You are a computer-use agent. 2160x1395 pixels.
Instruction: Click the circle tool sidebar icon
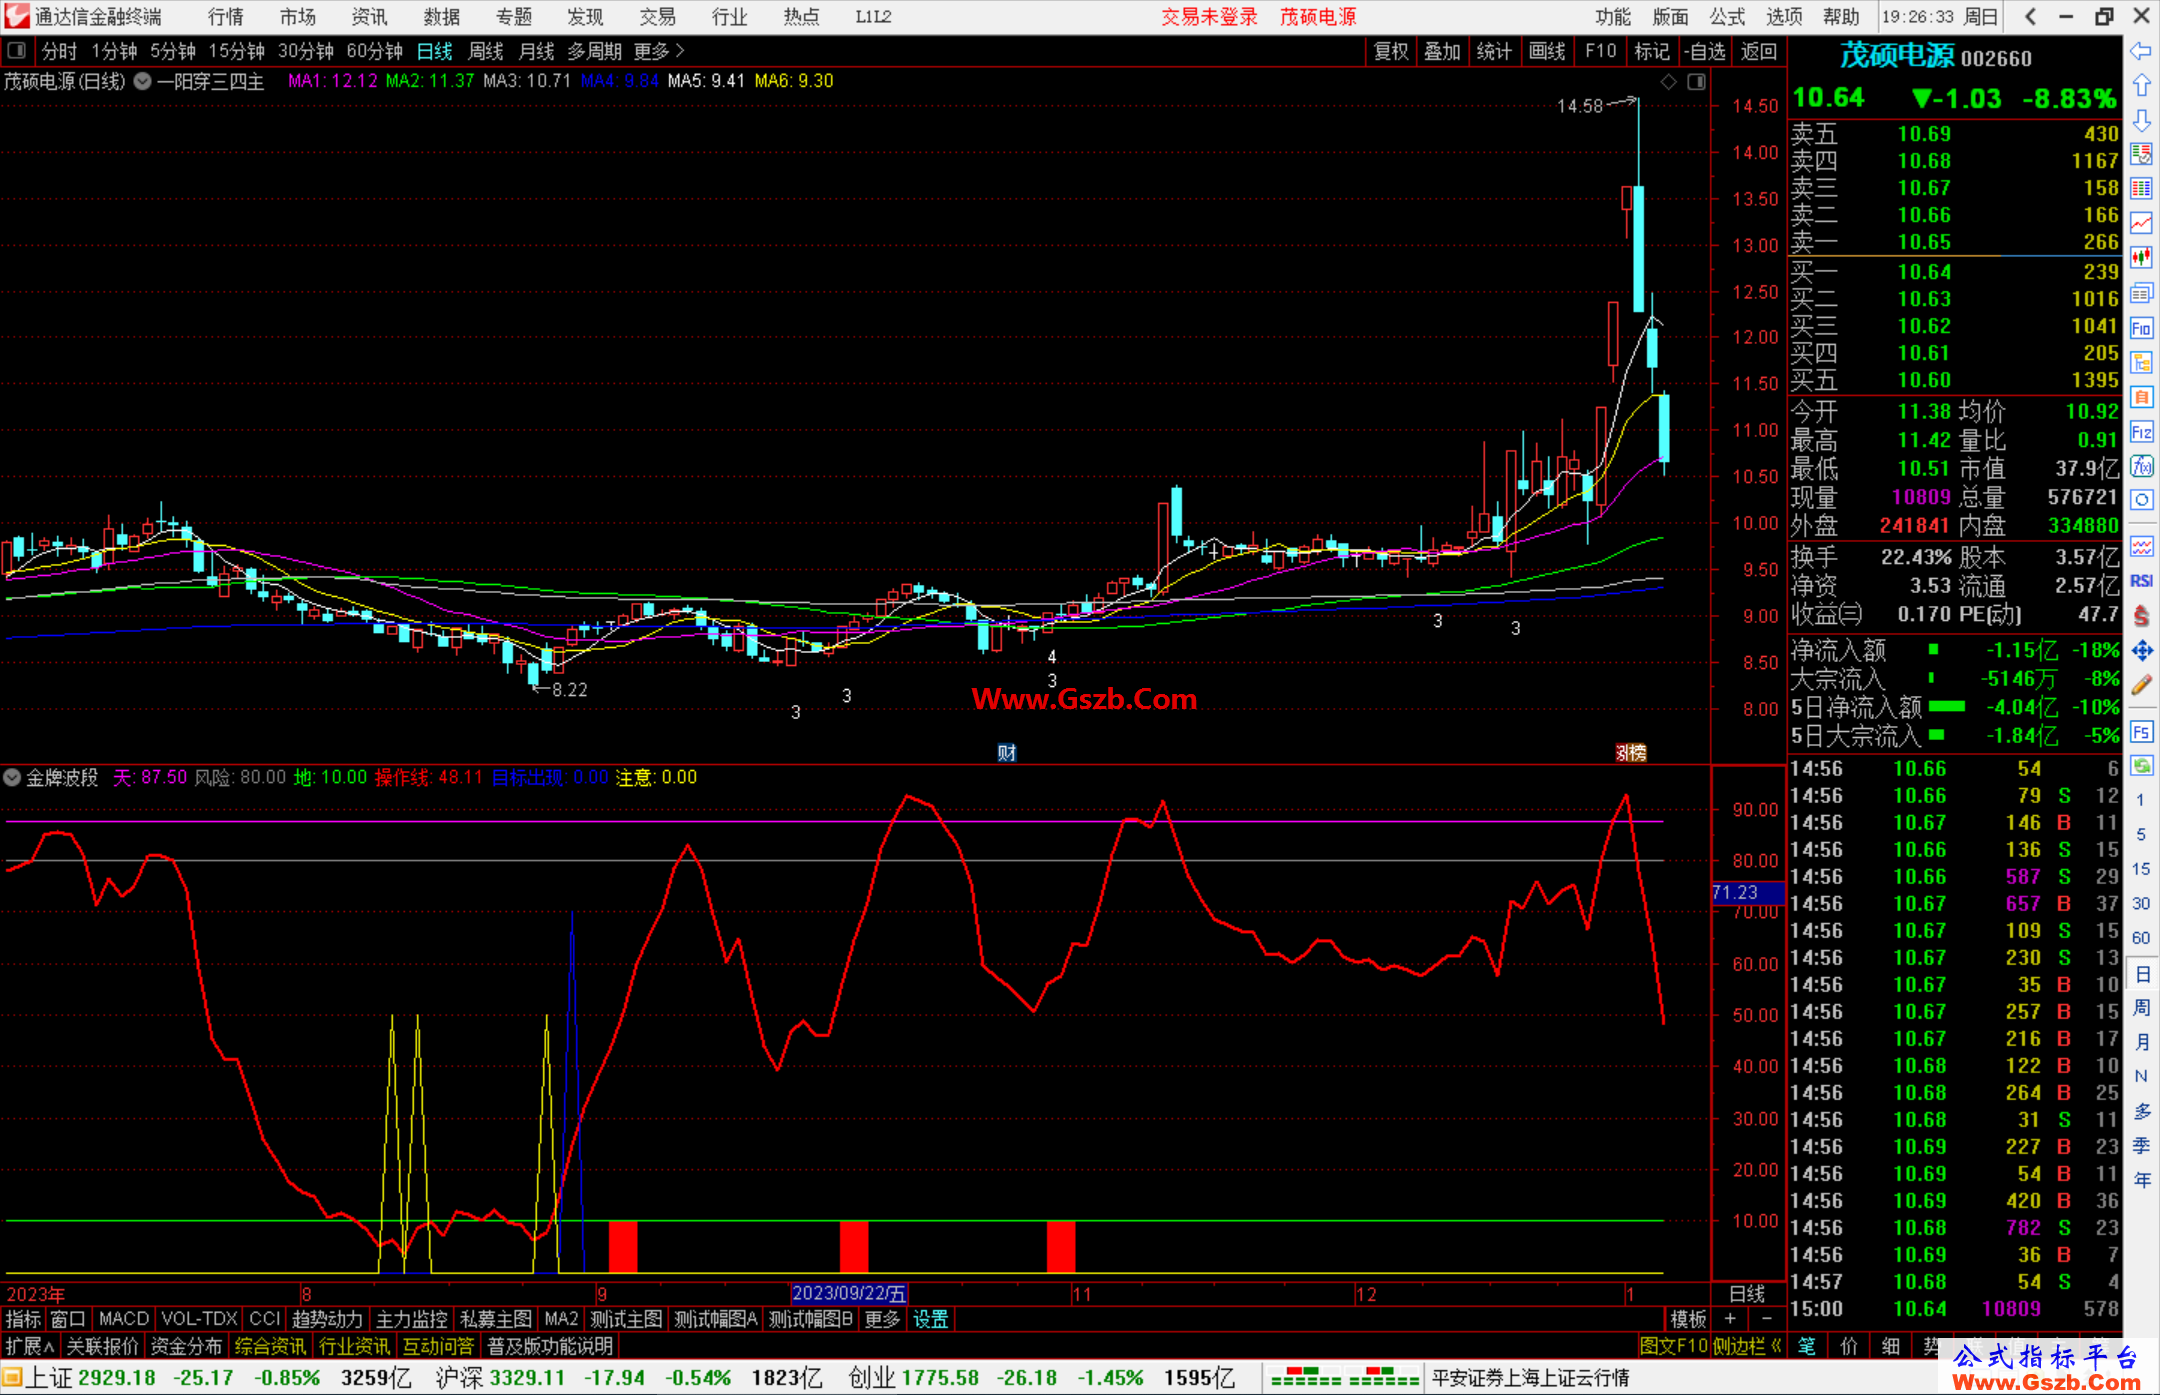(2141, 500)
